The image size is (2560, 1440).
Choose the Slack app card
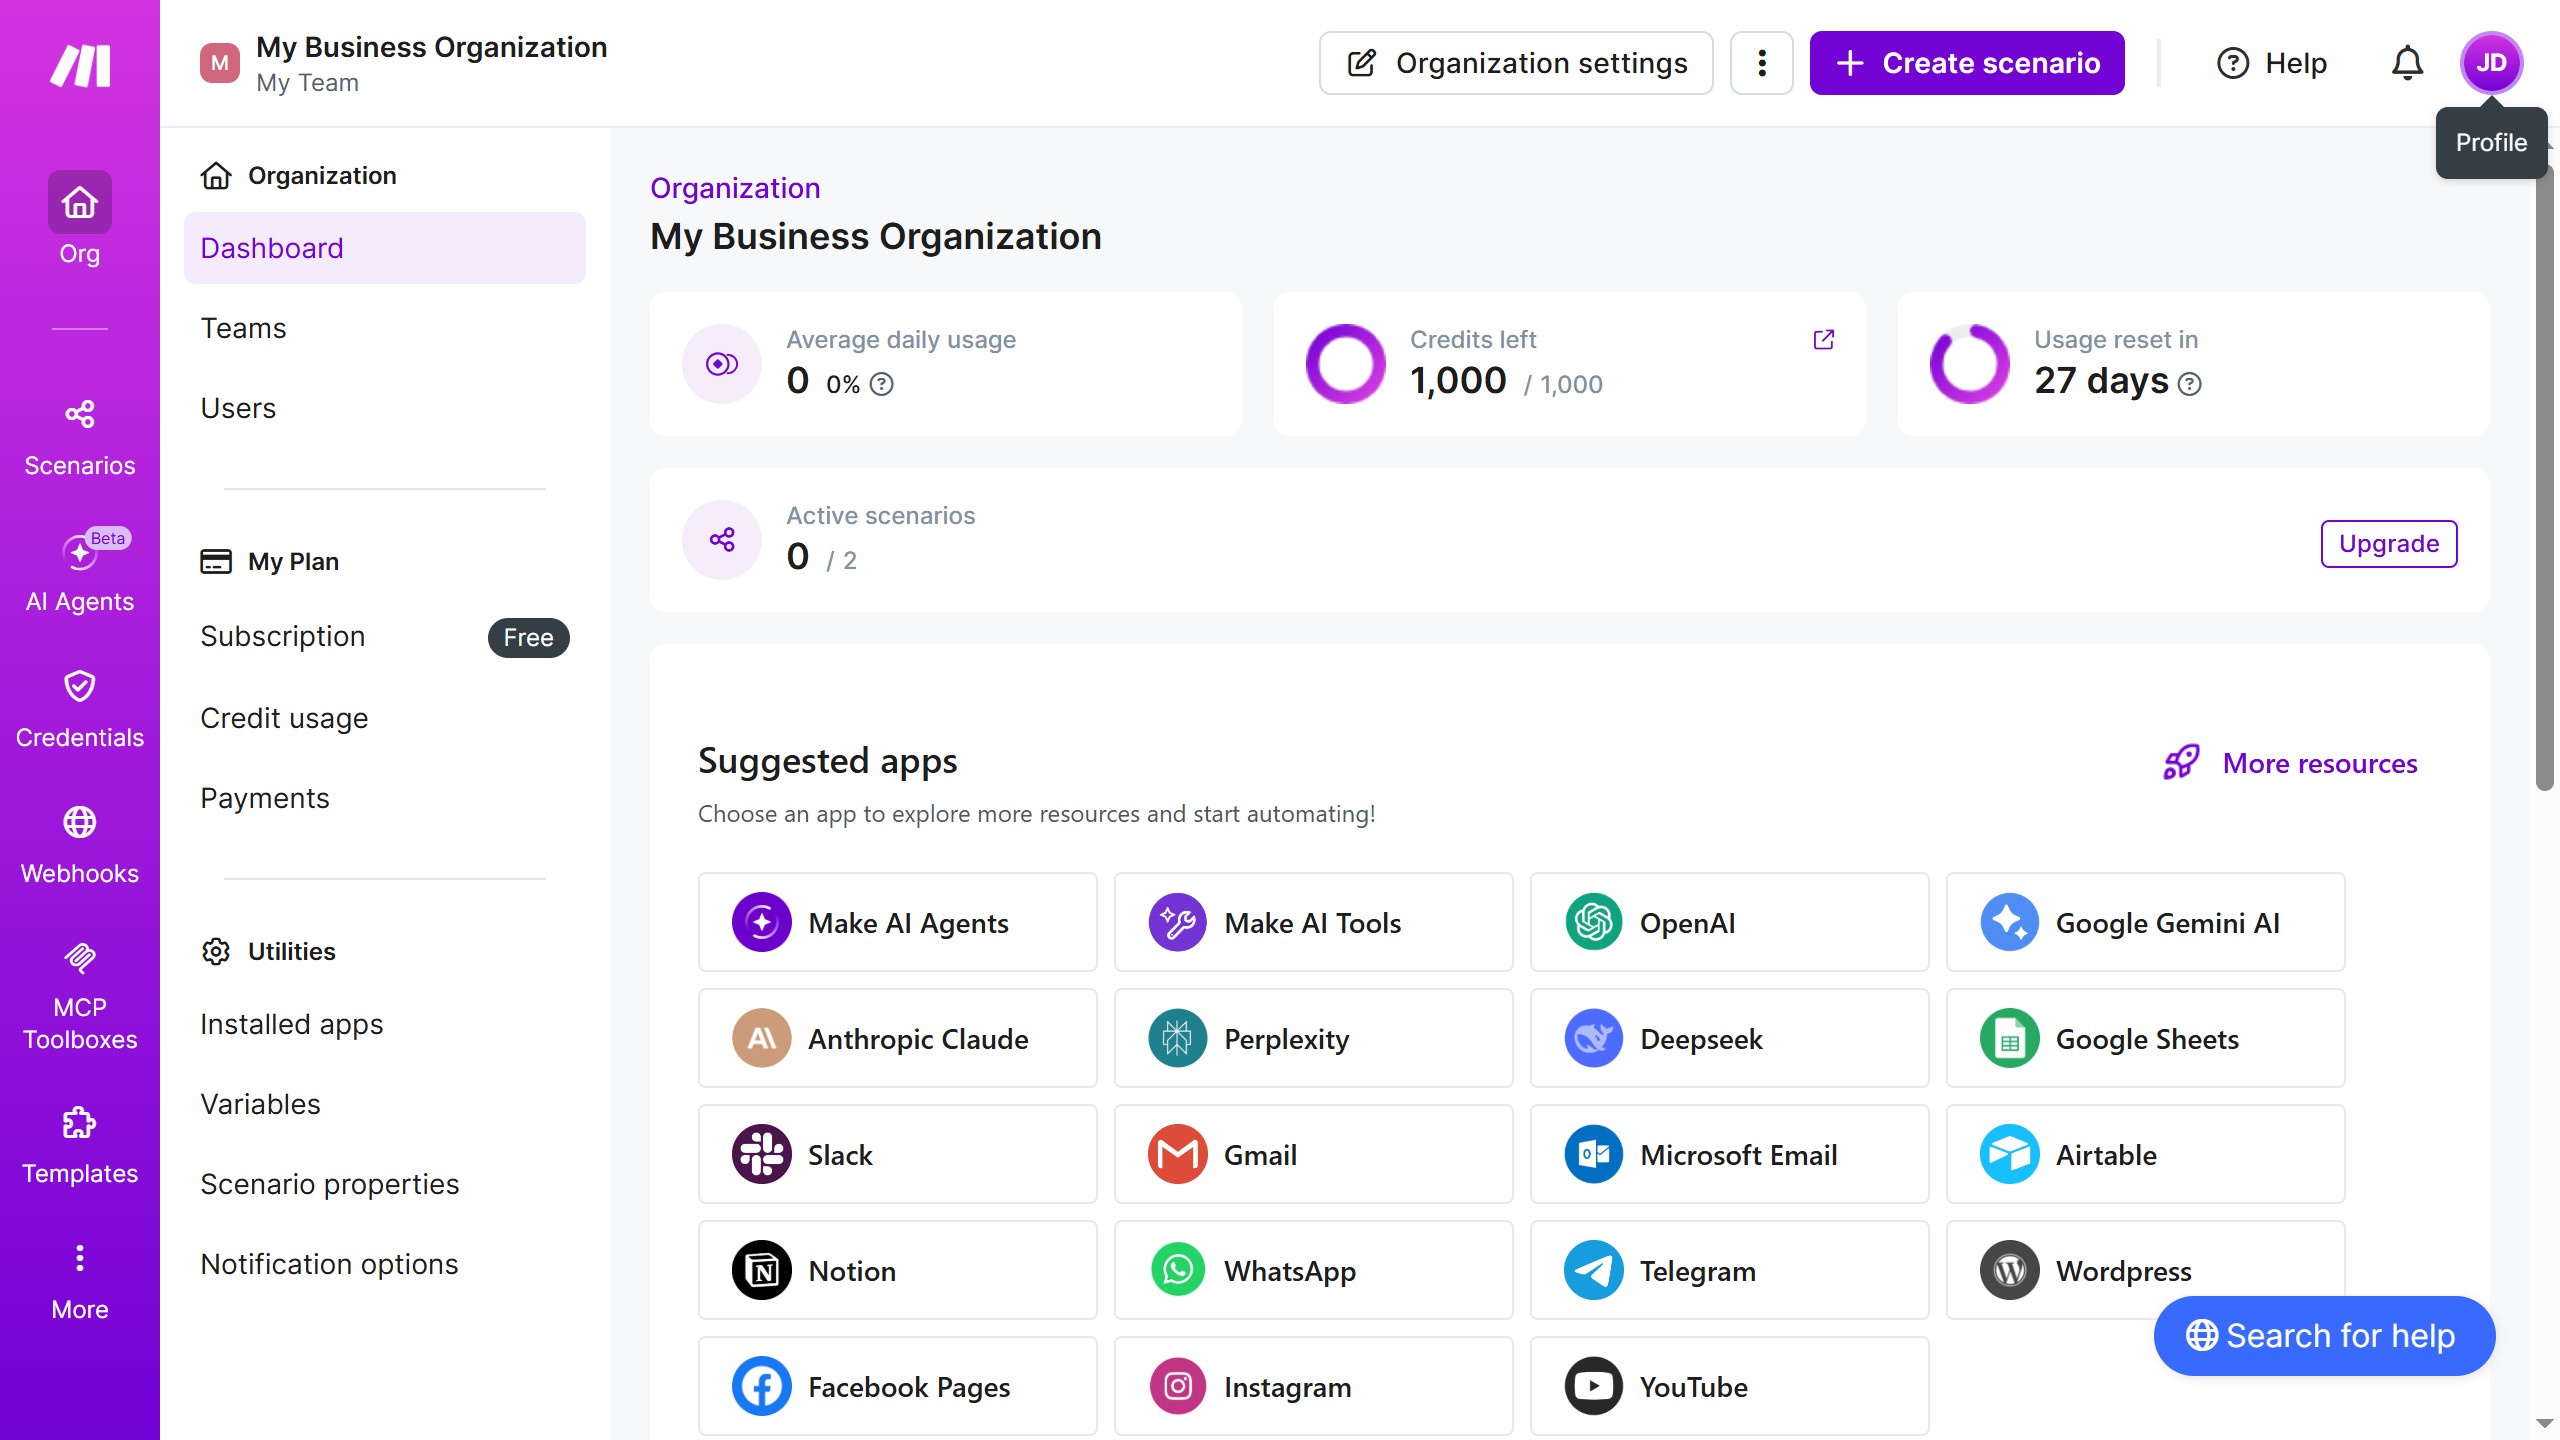pyautogui.click(x=898, y=1154)
